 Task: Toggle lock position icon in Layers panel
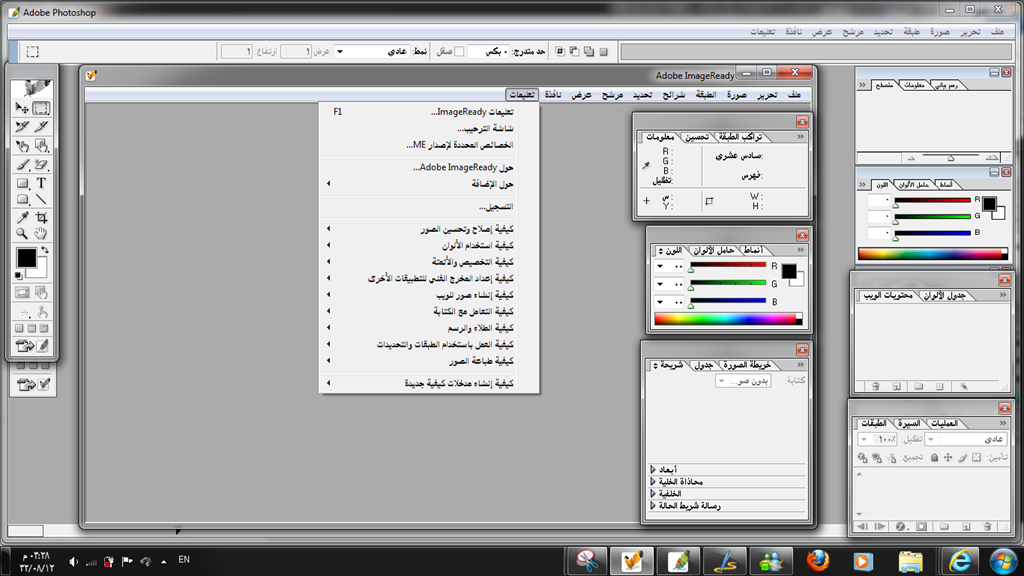point(948,458)
